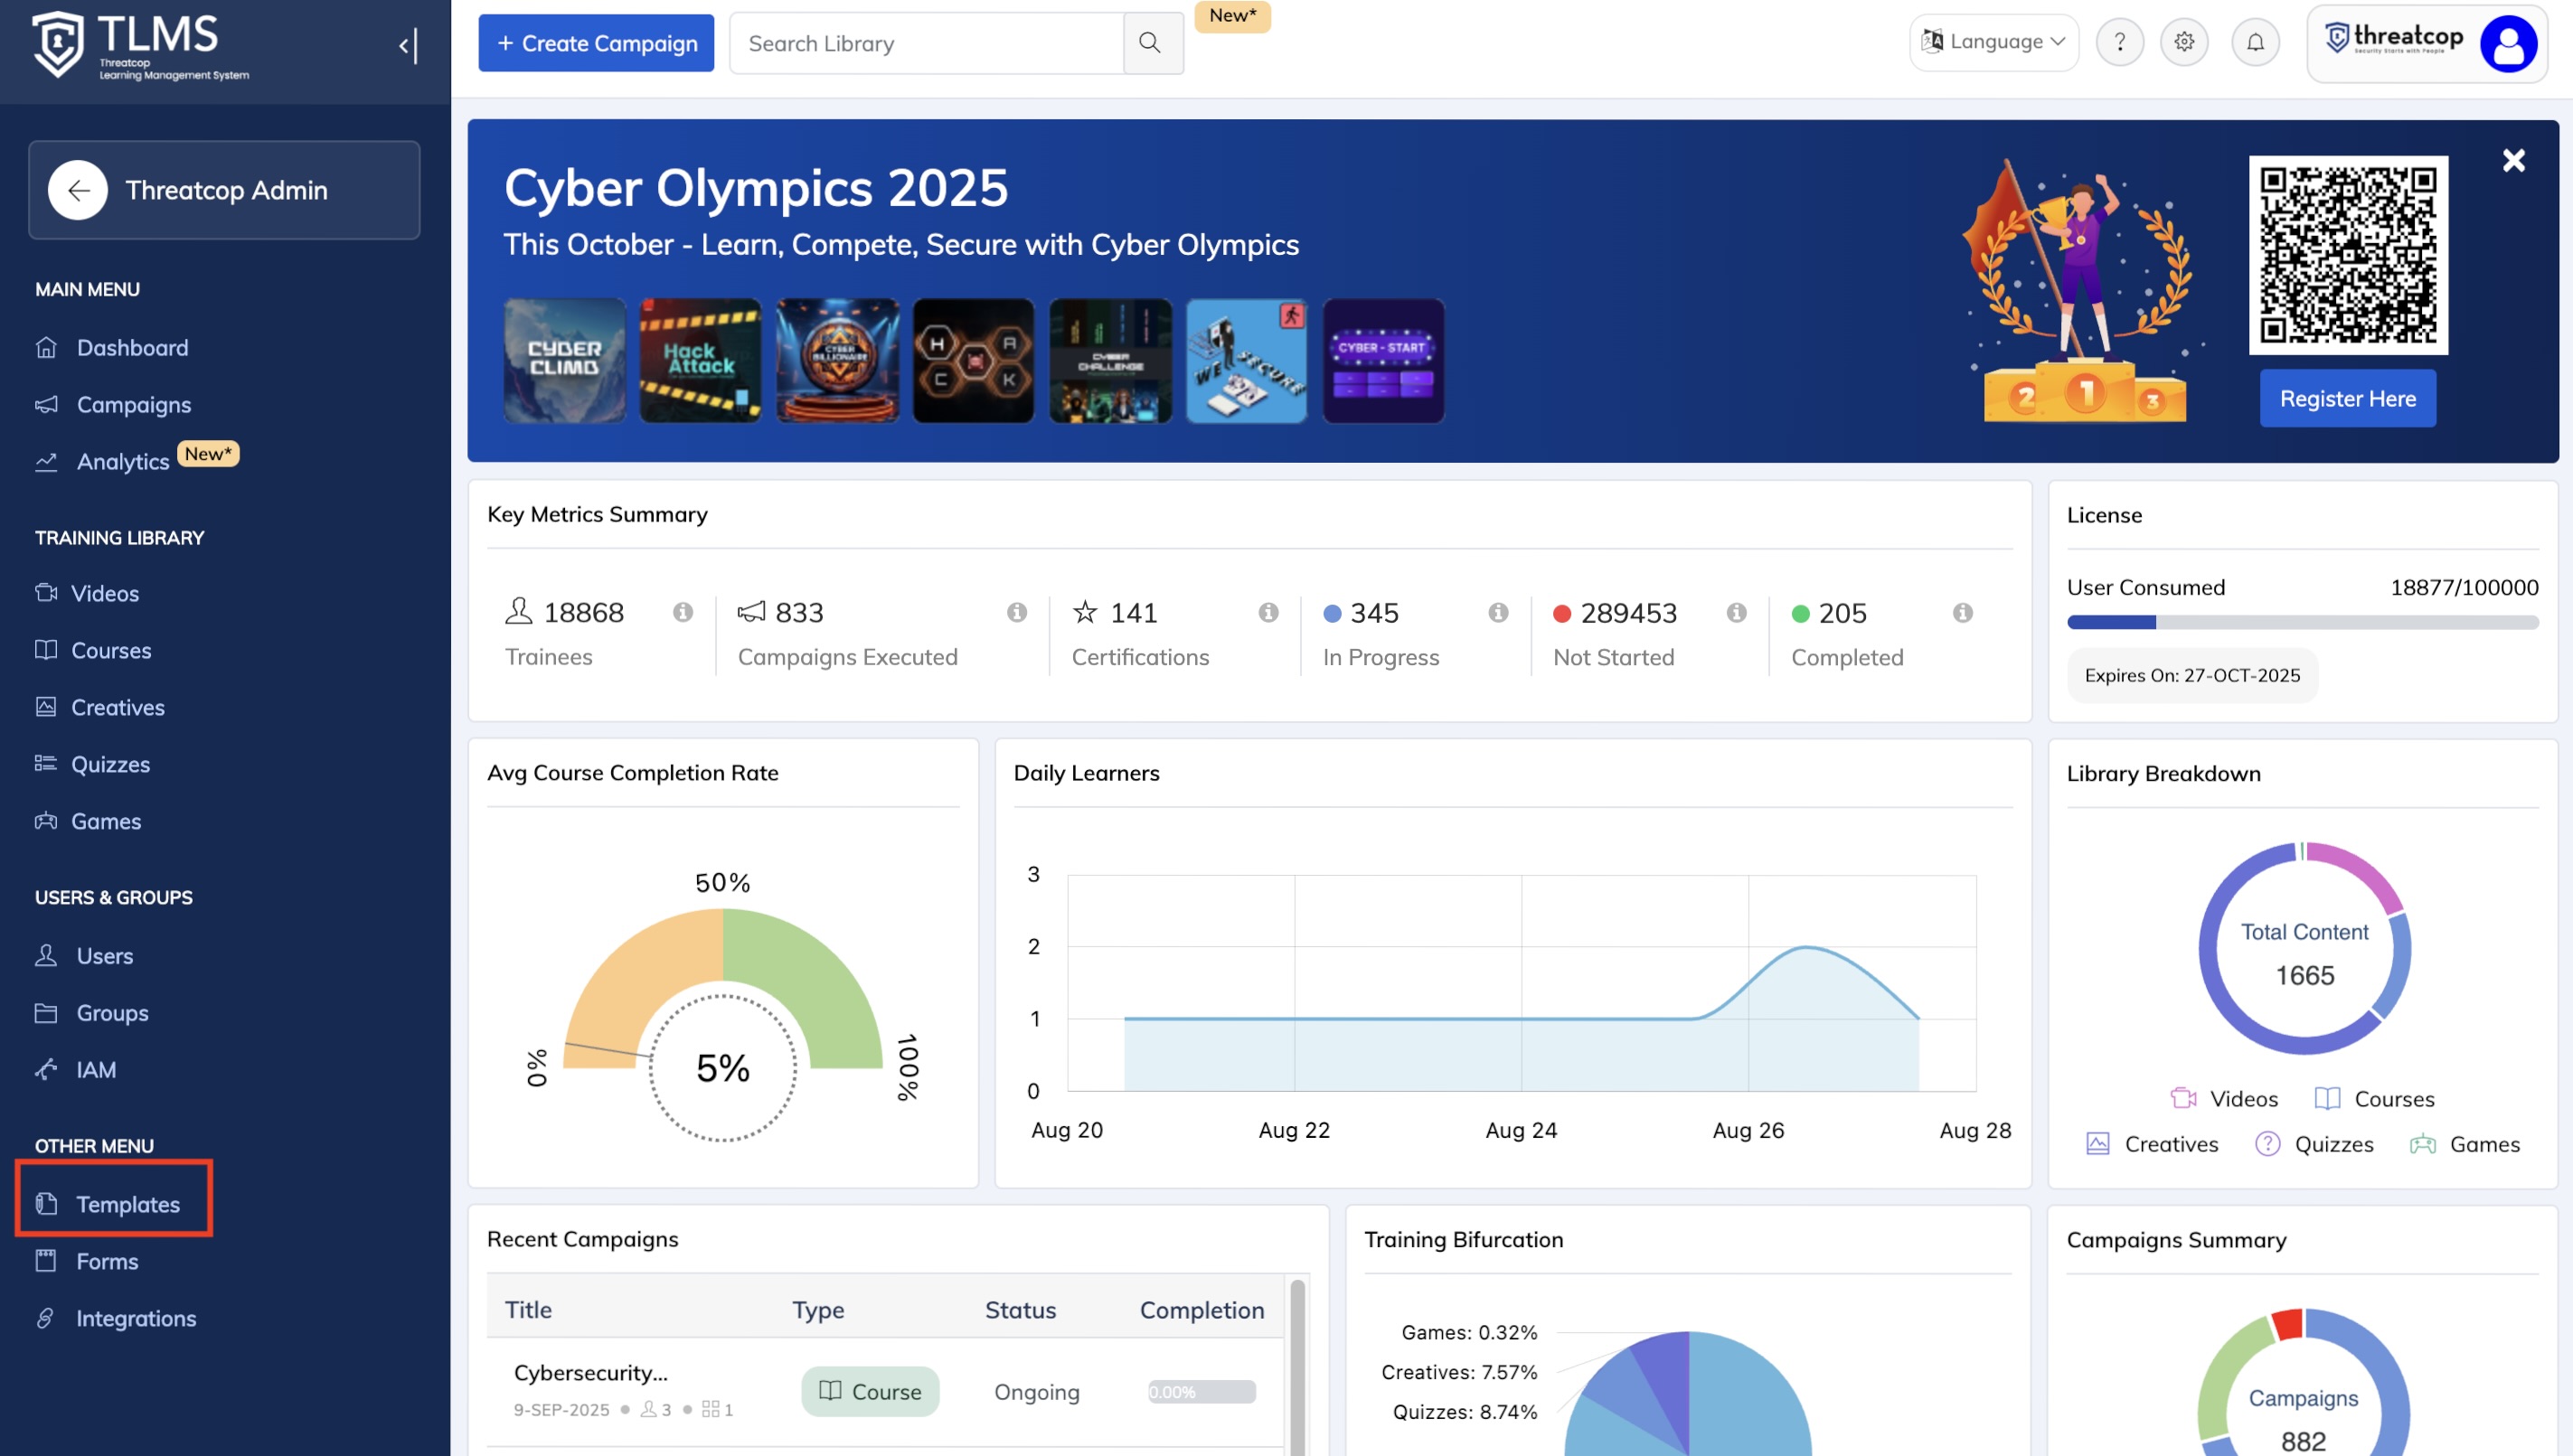This screenshot has height=1456, width=2573.
Task: Click the Trainees info icon
Action: pos(683,612)
